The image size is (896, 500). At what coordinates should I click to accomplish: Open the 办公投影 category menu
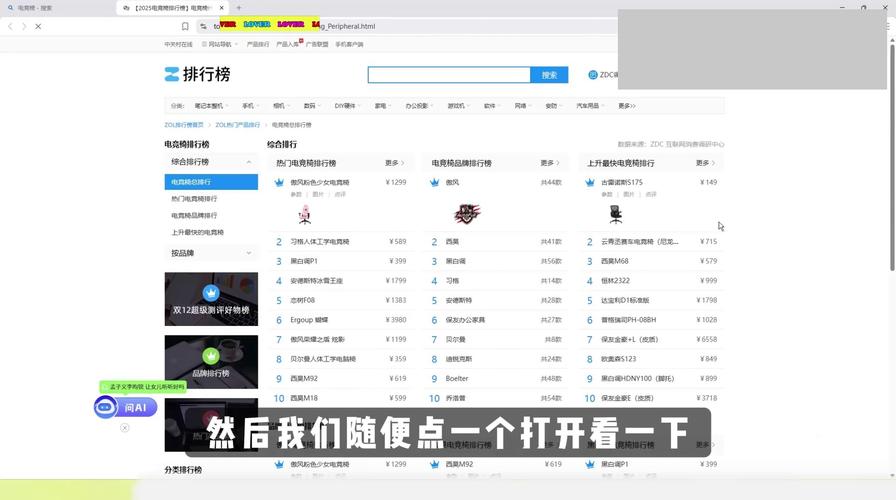coord(419,106)
